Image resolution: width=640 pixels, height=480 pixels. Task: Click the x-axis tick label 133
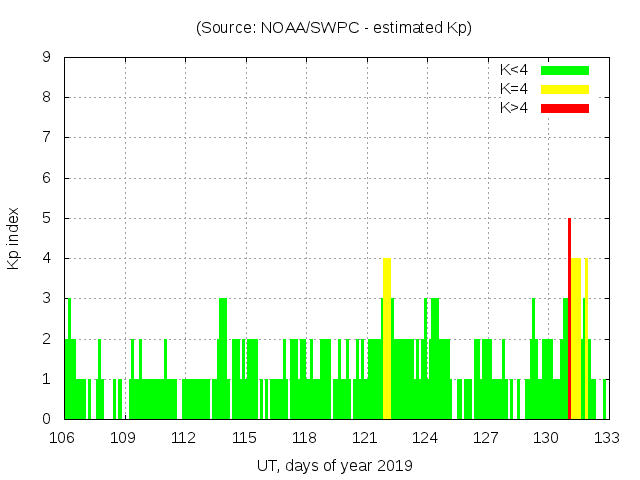(x=607, y=438)
